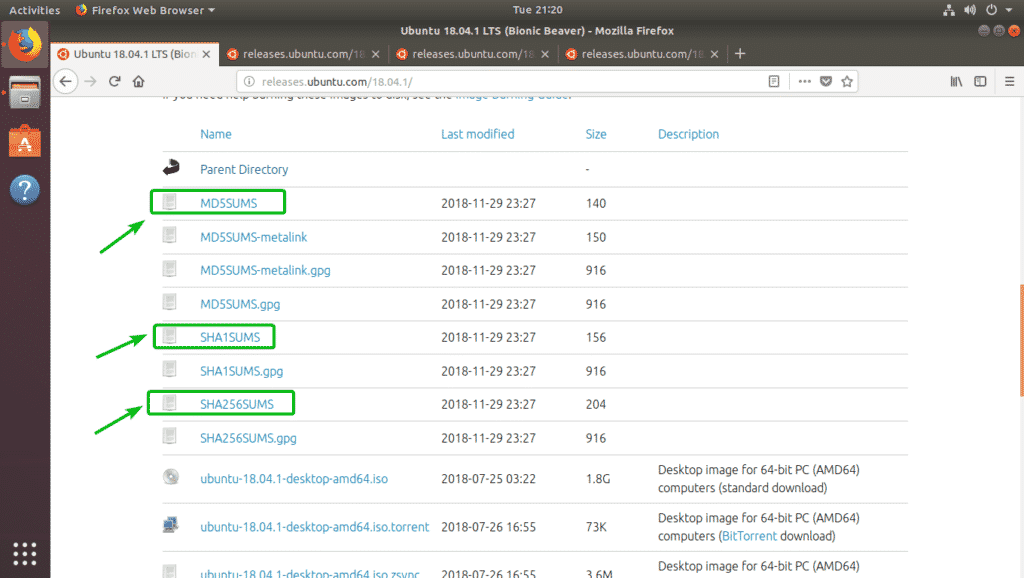Screen dimensions: 1024x578
Task: Go forward one page
Action: [x=90, y=82]
